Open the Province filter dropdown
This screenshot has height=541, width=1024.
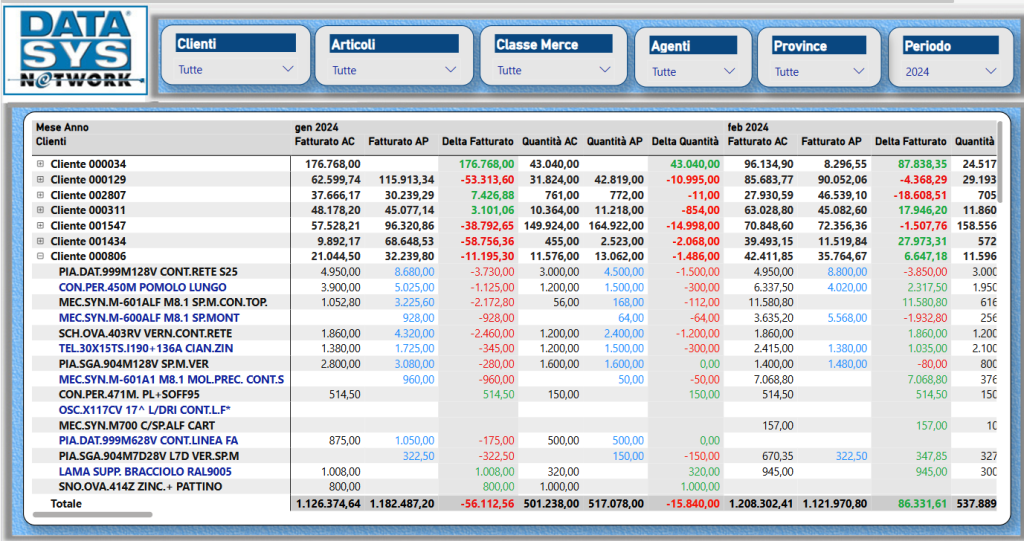(x=858, y=71)
